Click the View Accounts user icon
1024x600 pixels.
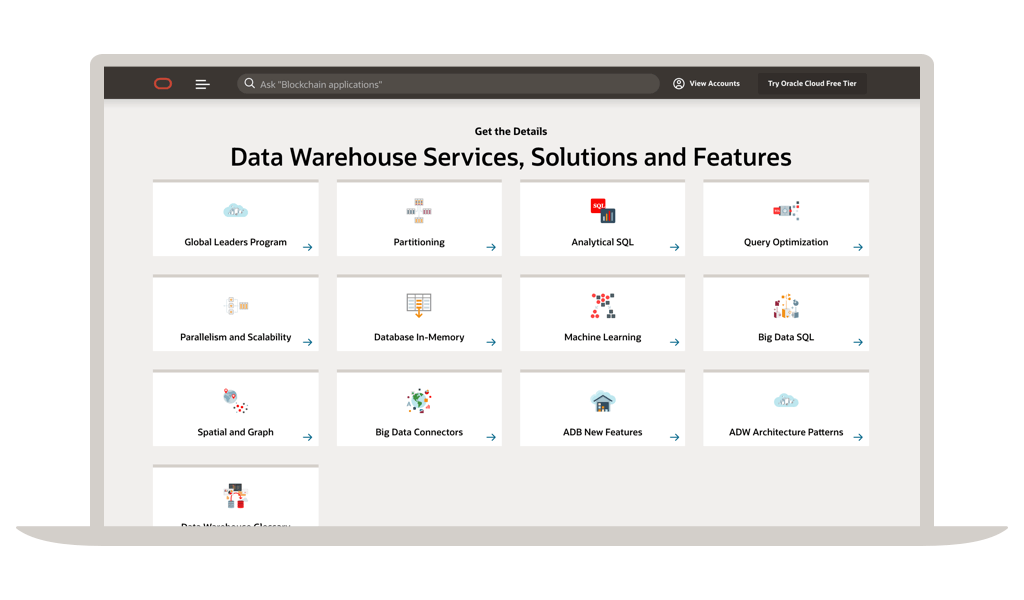(679, 84)
